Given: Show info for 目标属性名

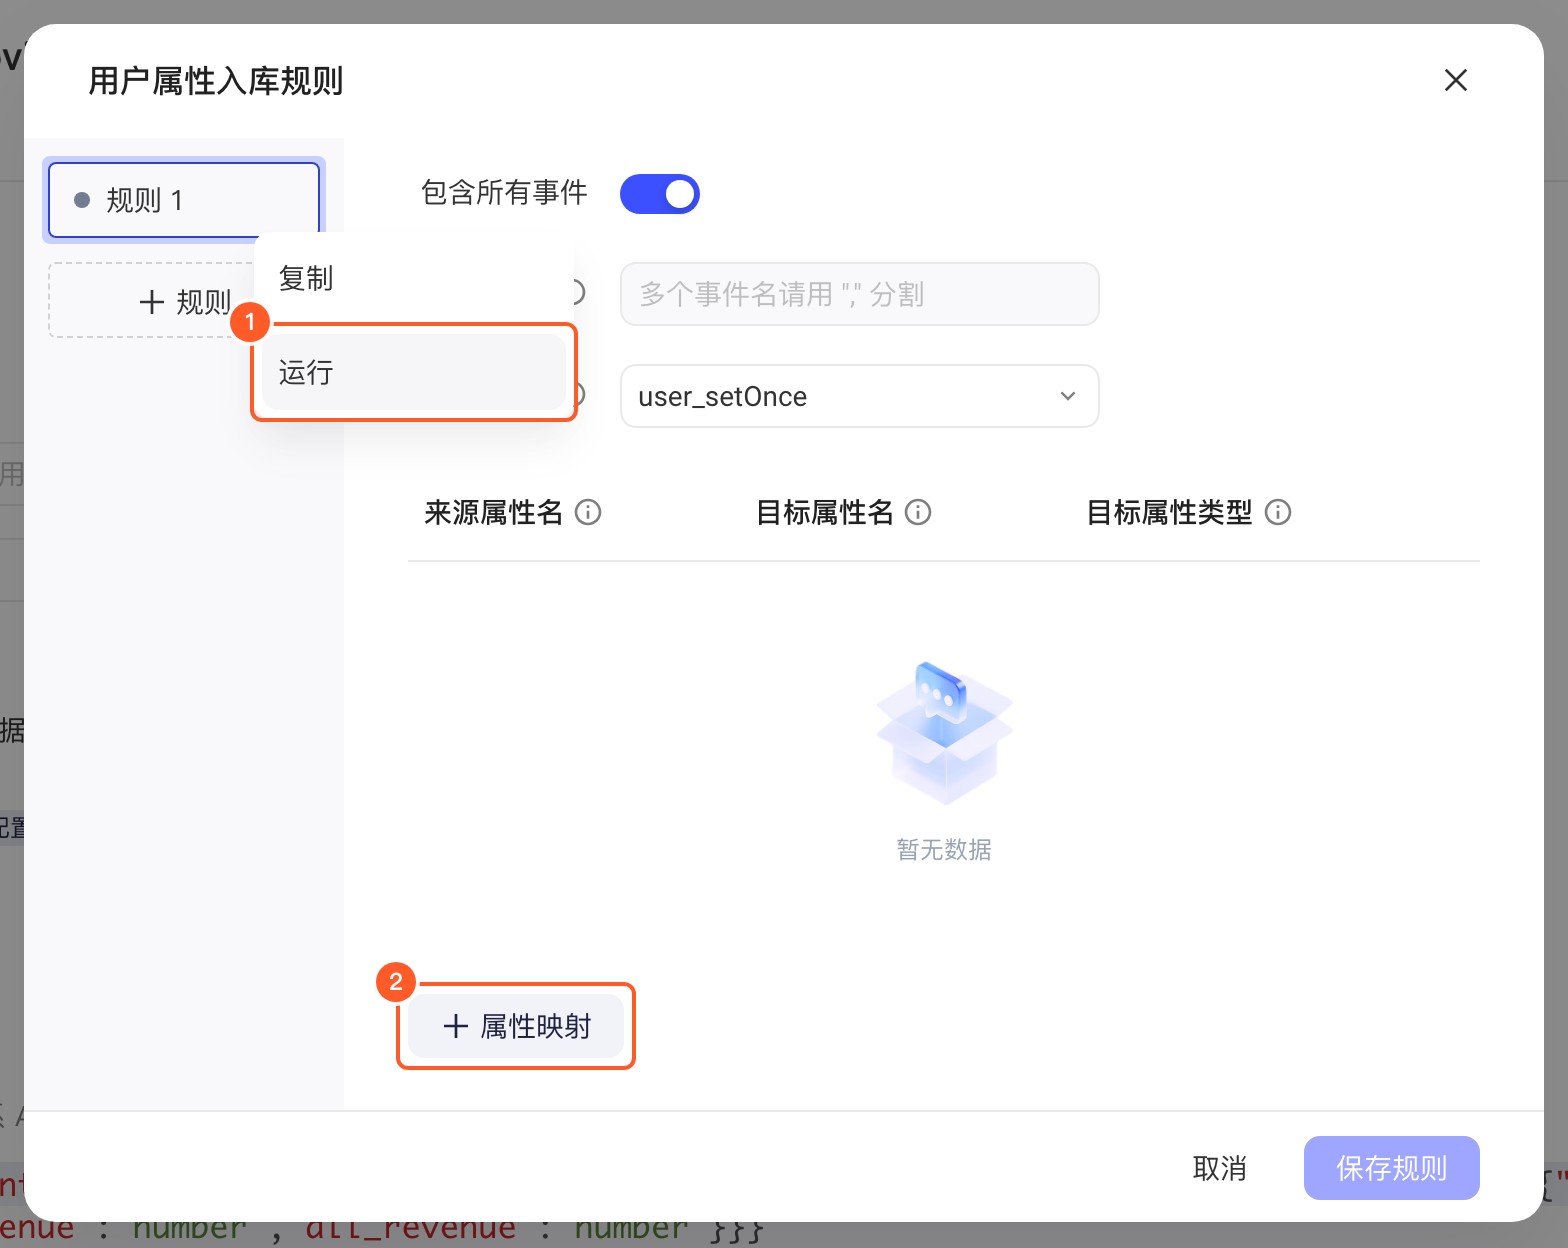Looking at the screenshot, I should point(918,513).
